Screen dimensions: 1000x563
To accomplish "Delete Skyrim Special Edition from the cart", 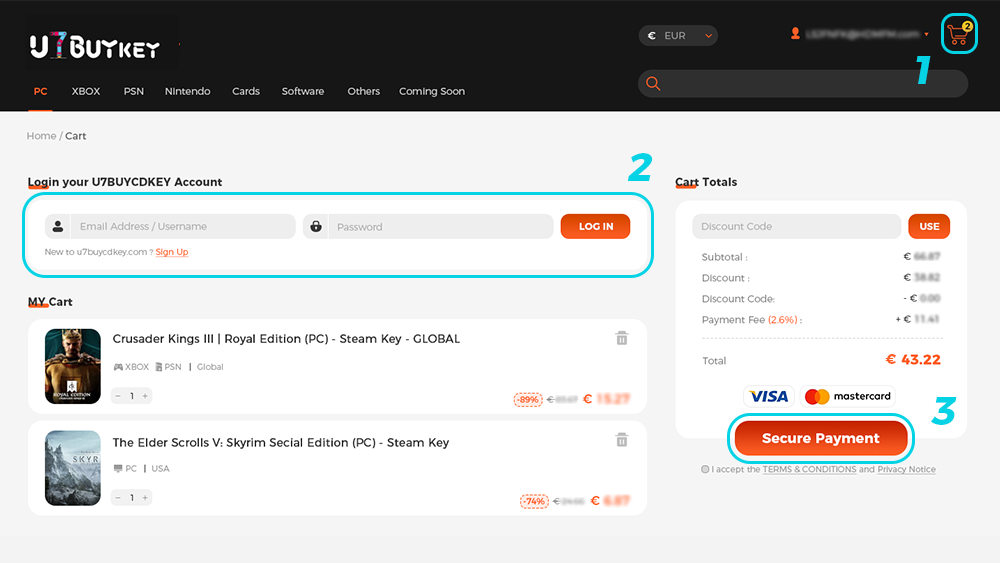I will pyautogui.click(x=622, y=440).
